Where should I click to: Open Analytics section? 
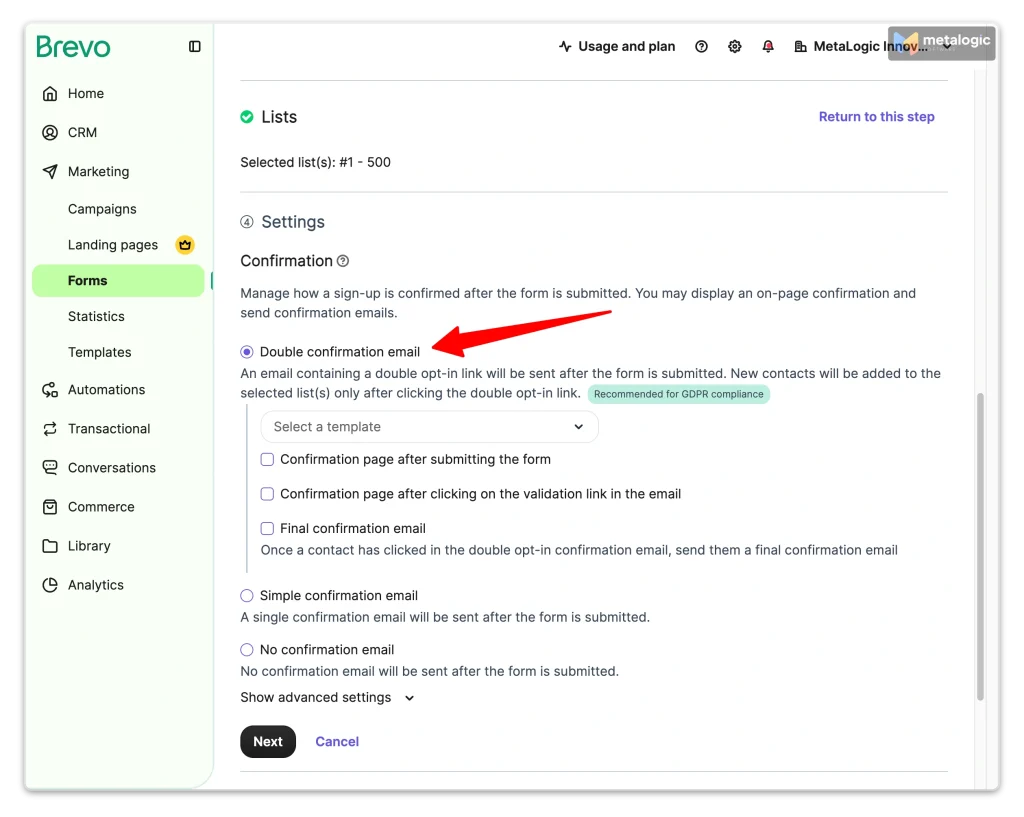click(x=95, y=585)
